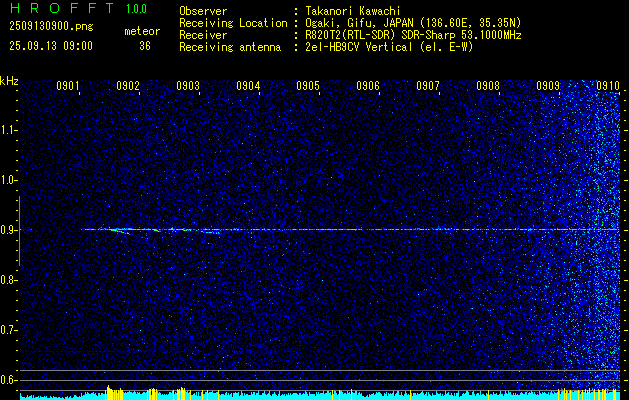This screenshot has height=400, width=629.
Task: Click the 0.7 kHz frequency label
Action: pyautogui.click(x=8, y=330)
